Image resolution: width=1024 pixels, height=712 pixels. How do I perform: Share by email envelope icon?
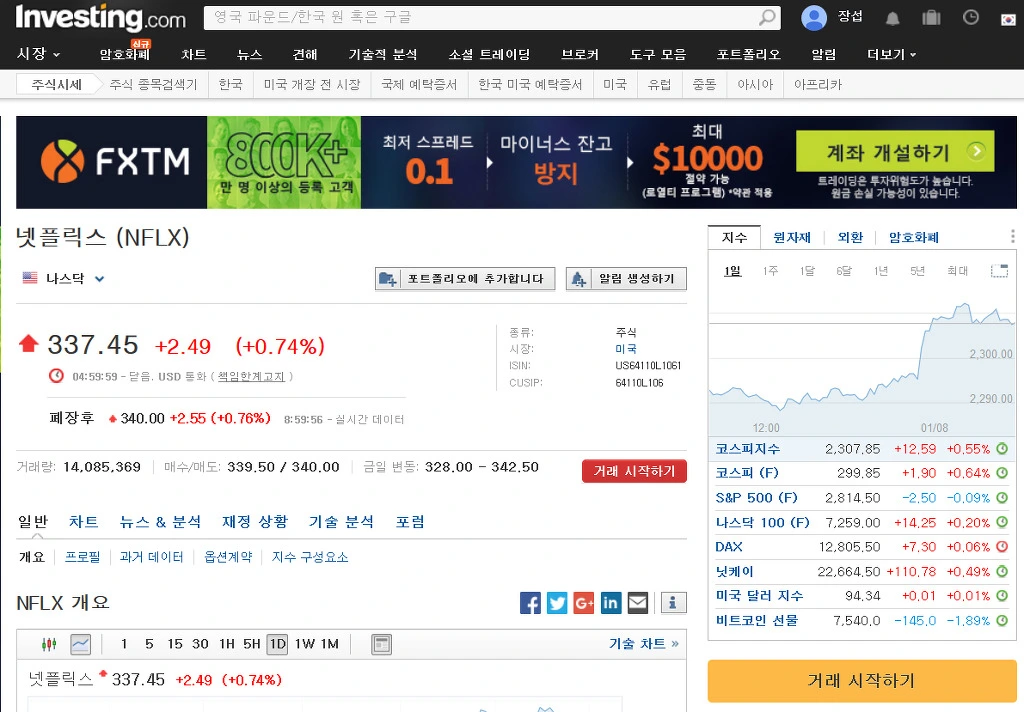pos(637,603)
